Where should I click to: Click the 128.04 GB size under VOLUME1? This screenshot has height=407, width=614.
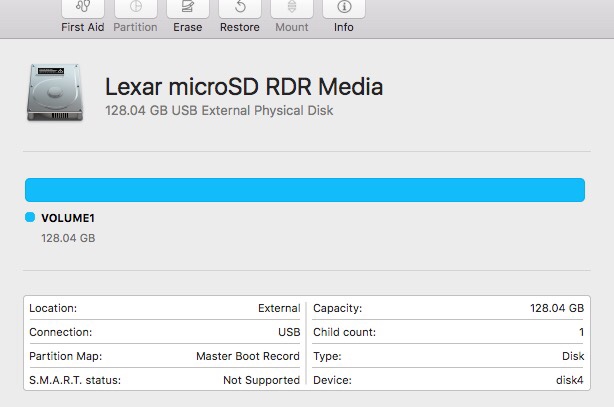coord(68,238)
